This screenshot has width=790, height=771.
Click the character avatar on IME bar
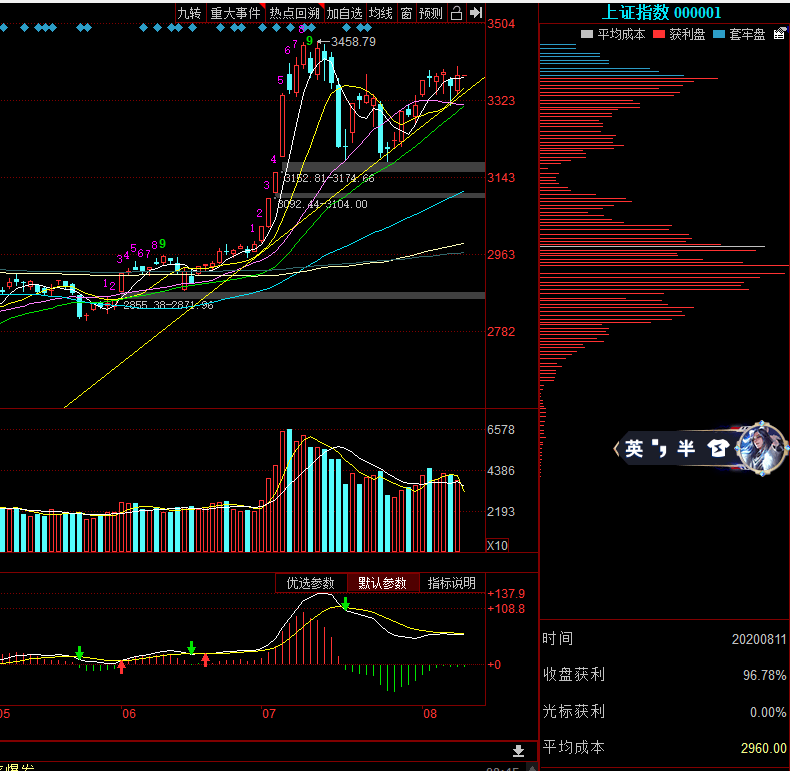[762, 448]
